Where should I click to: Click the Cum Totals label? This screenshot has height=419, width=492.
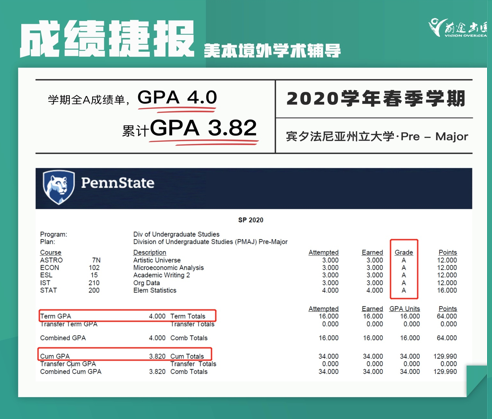click(x=187, y=356)
